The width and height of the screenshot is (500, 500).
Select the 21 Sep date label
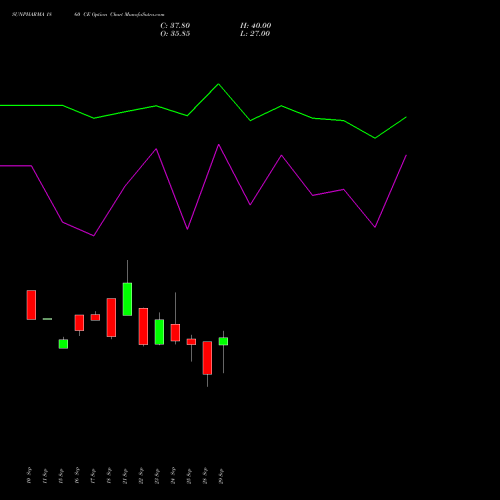[125, 476]
